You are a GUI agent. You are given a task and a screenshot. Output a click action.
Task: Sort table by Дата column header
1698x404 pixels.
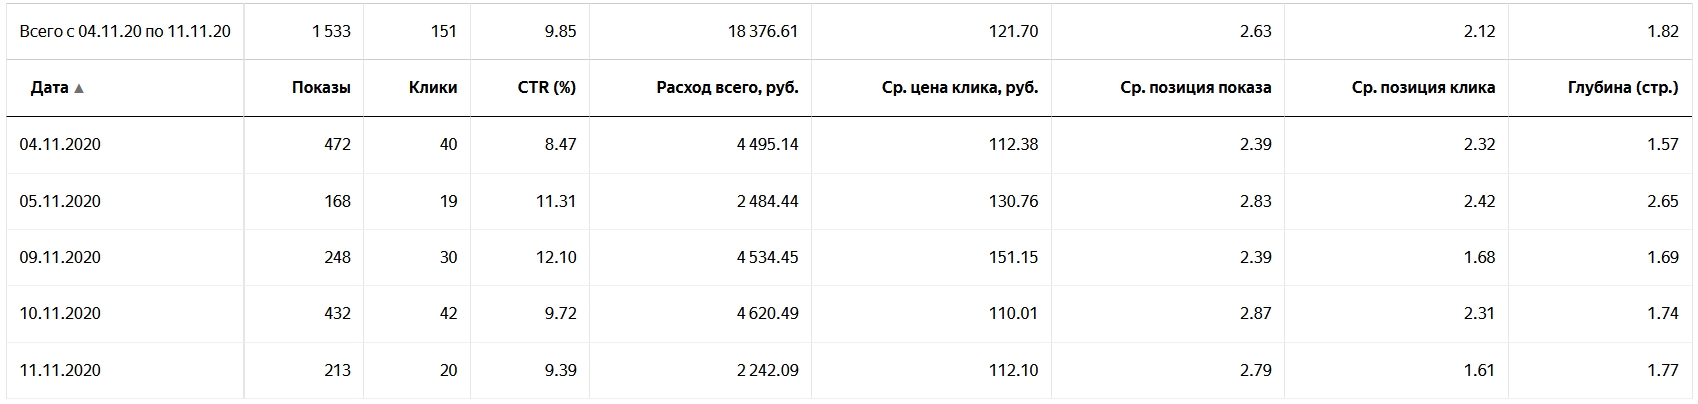point(49,88)
